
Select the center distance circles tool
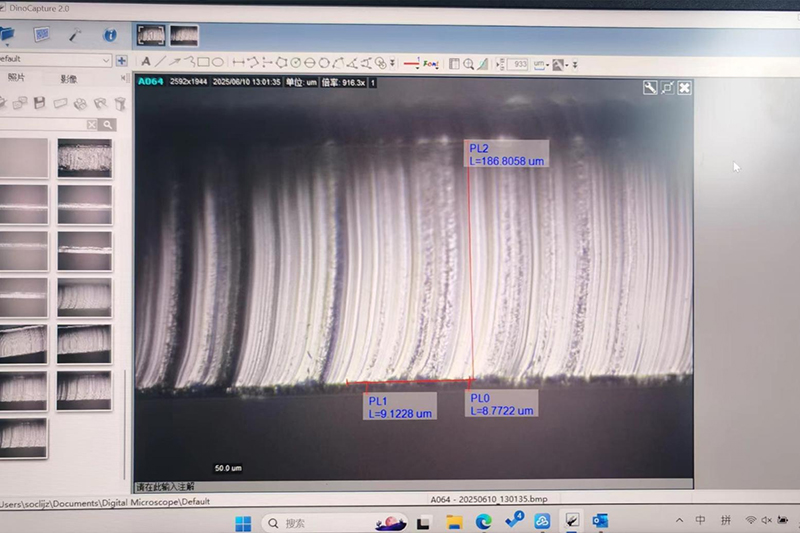tap(380, 63)
